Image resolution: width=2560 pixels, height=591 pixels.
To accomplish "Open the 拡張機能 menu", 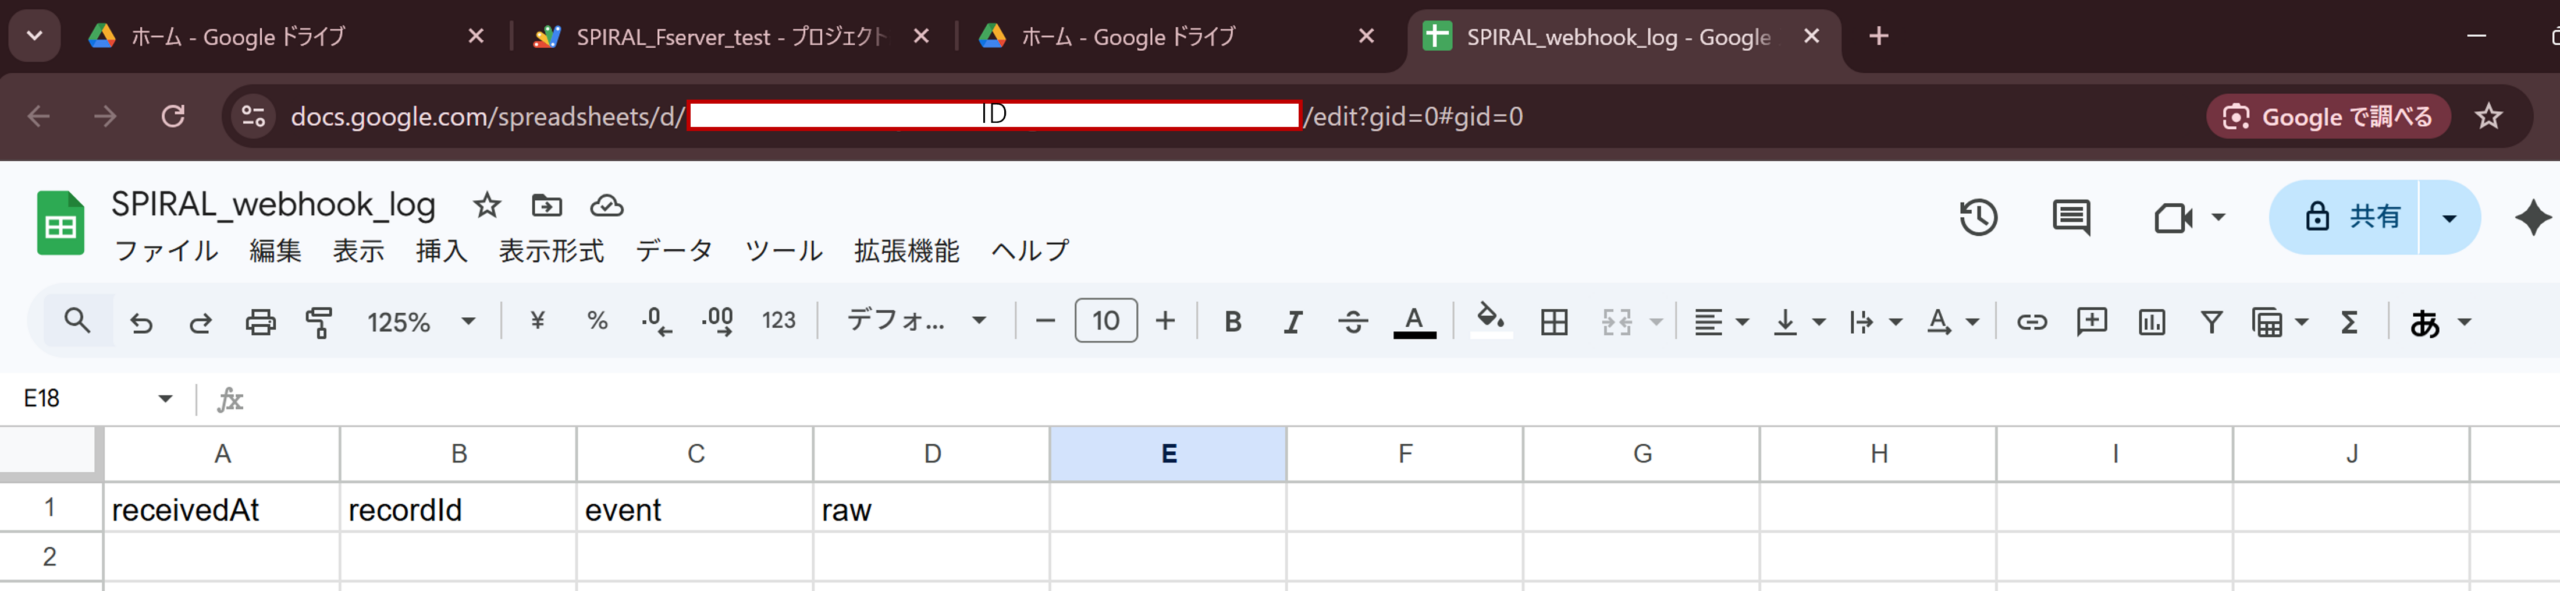I will [x=906, y=251].
